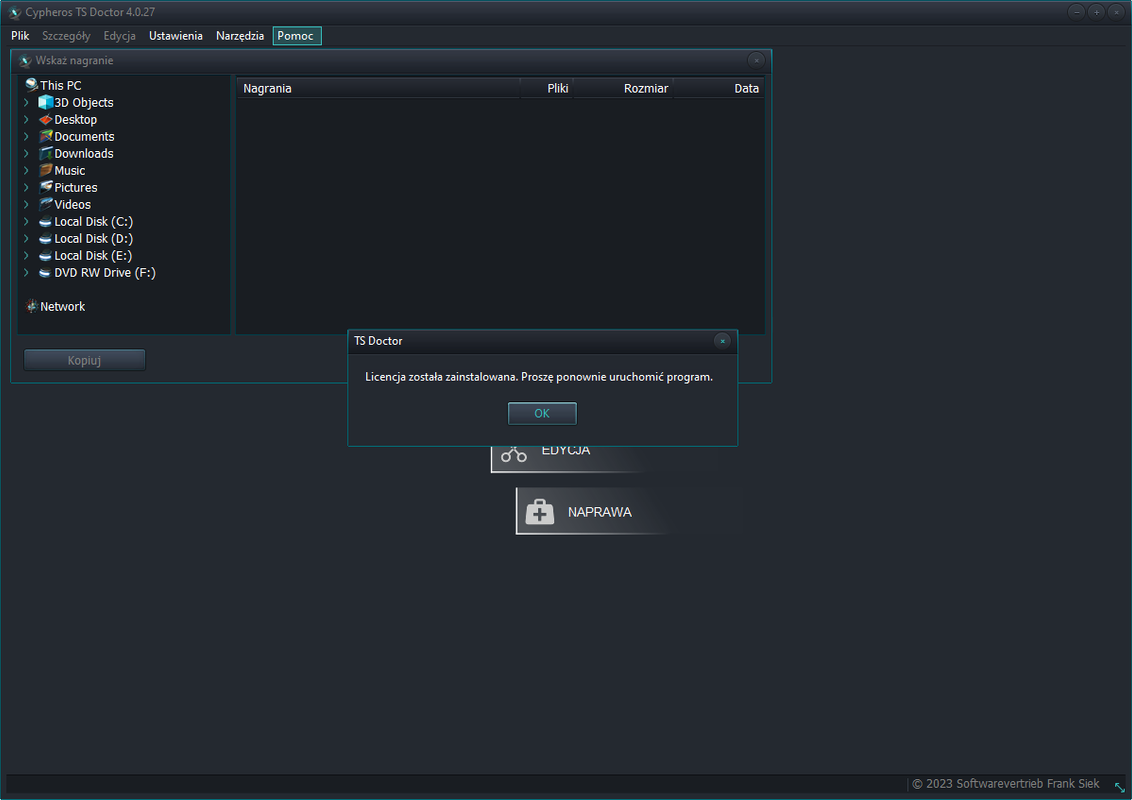Click the scissors icon next to EDYCJA
This screenshot has width=1132, height=800.
(x=513, y=454)
